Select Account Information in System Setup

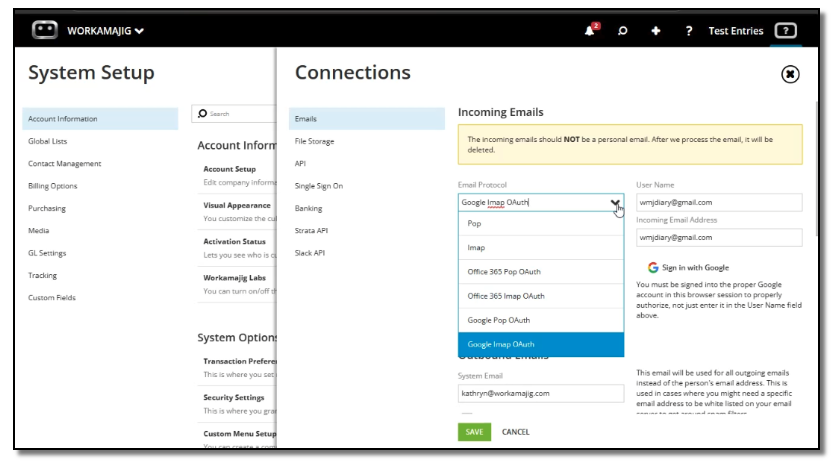[100, 119]
